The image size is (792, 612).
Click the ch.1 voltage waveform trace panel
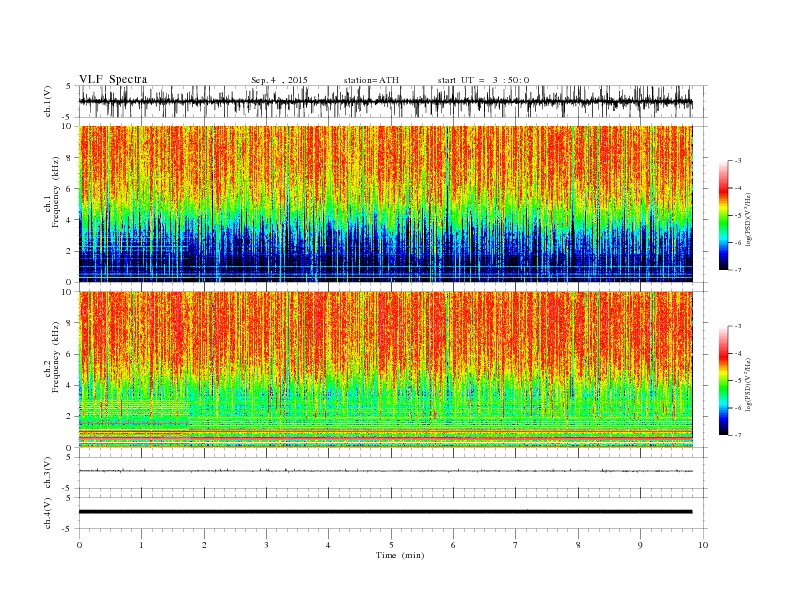[393, 101]
